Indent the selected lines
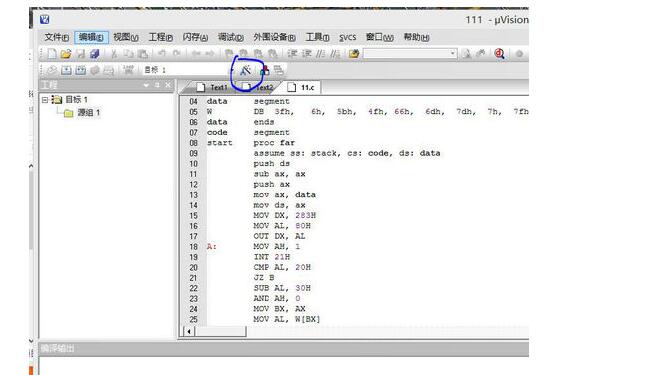 [x=292, y=53]
